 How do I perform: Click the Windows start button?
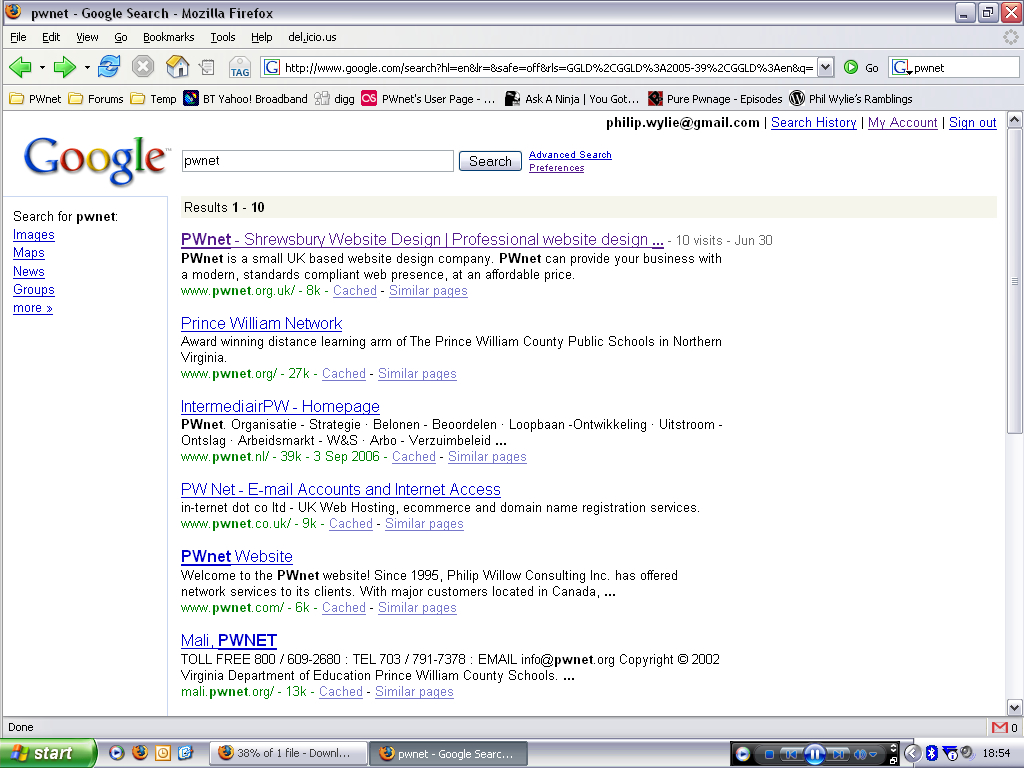[48, 753]
